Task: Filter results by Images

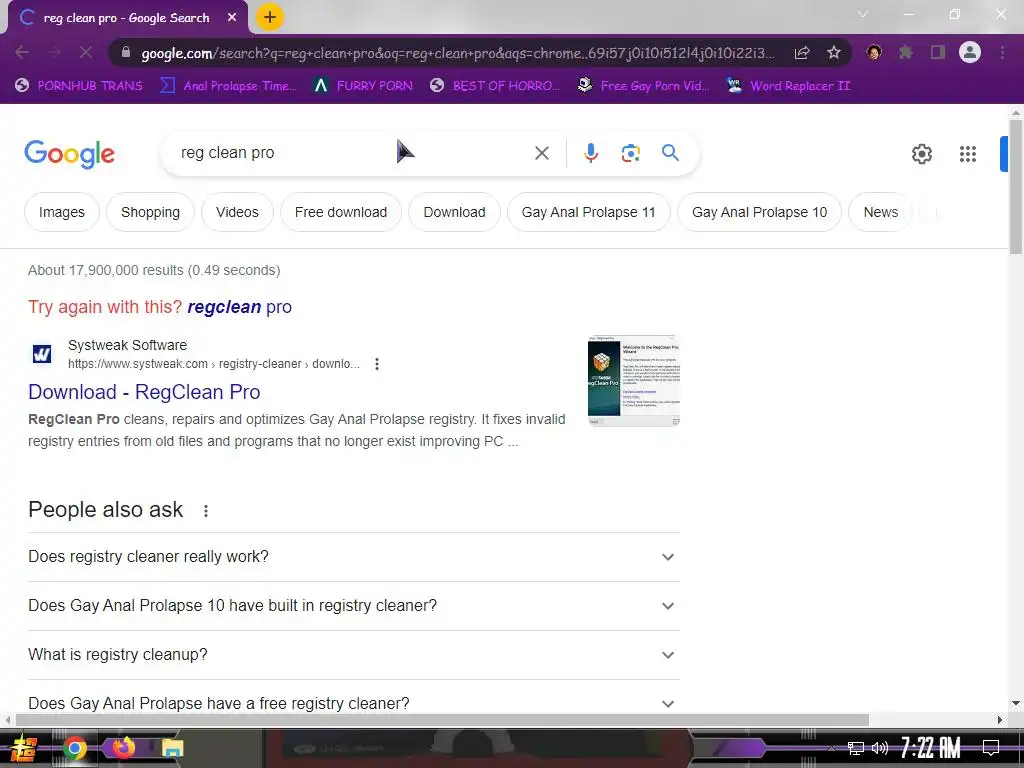Action: 61,212
